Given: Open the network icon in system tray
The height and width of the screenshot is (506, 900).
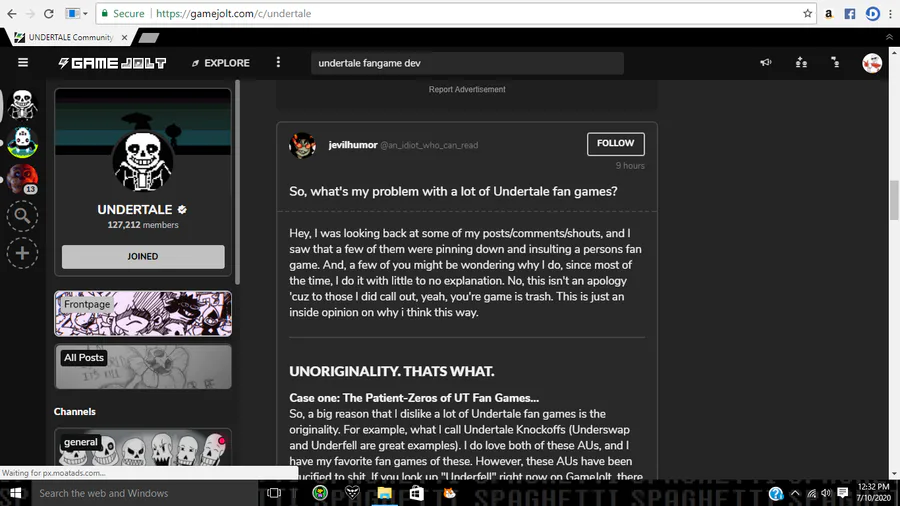Looking at the screenshot, I should 811,493.
